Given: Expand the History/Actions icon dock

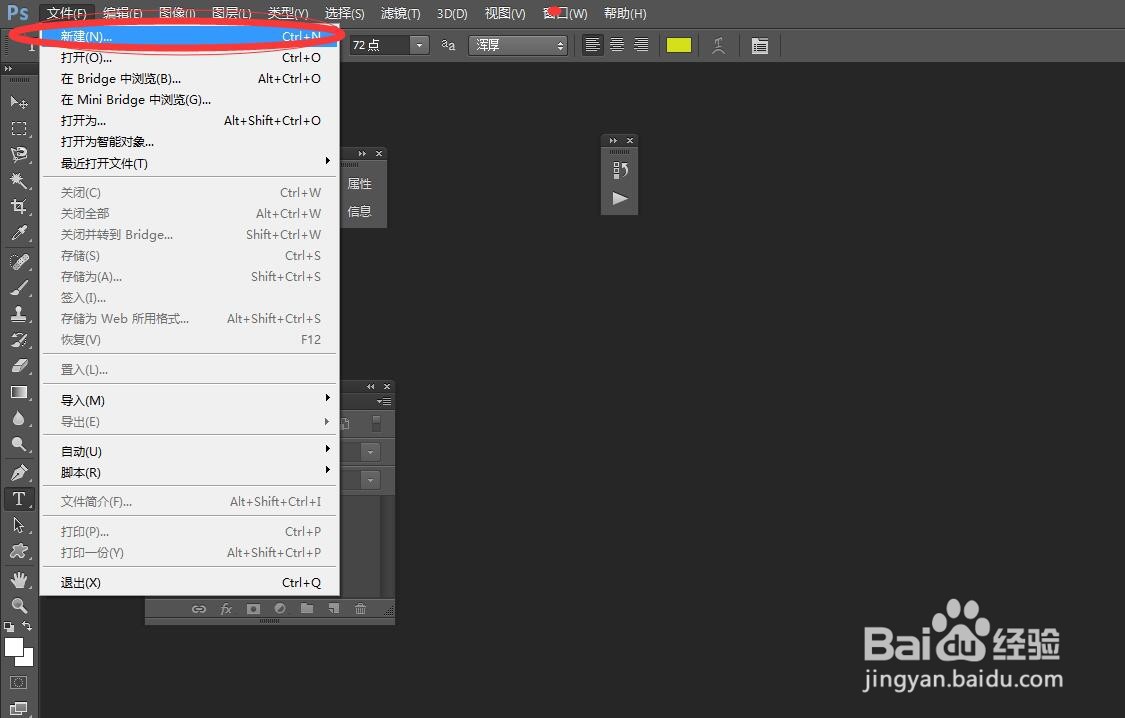Looking at the screenshot, I should point(613,141).
